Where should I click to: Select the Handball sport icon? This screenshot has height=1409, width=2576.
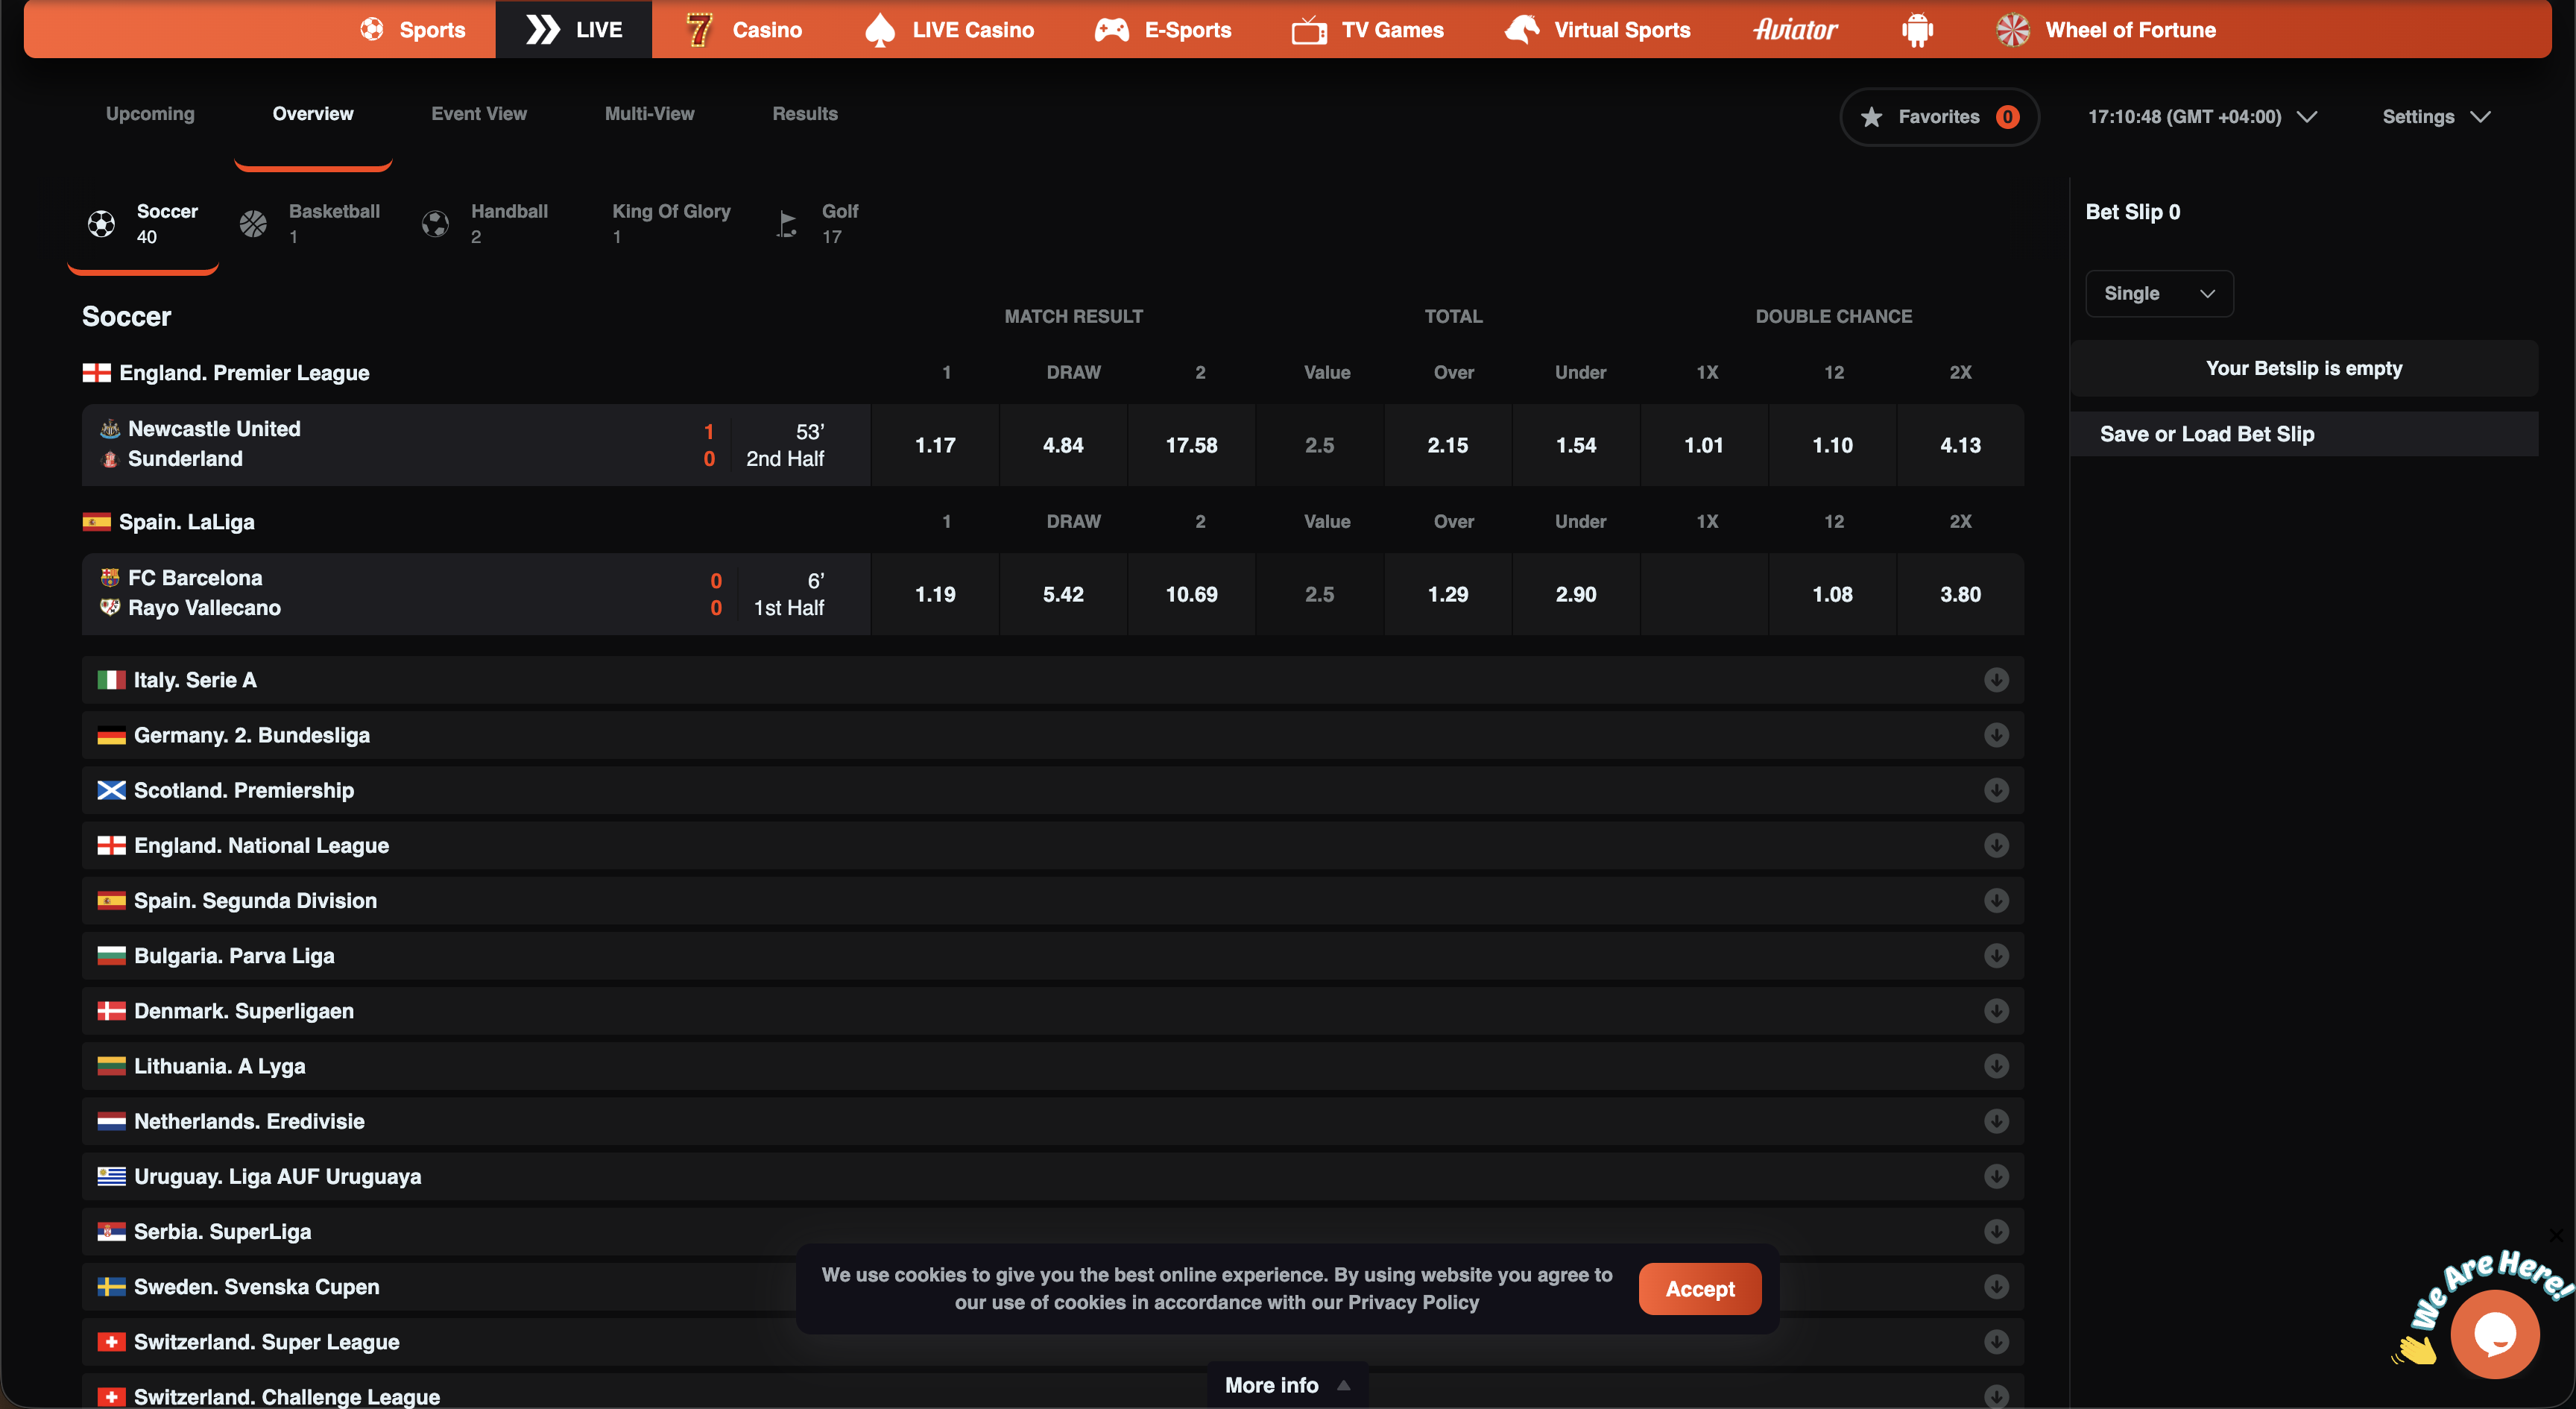pos(435,224)
